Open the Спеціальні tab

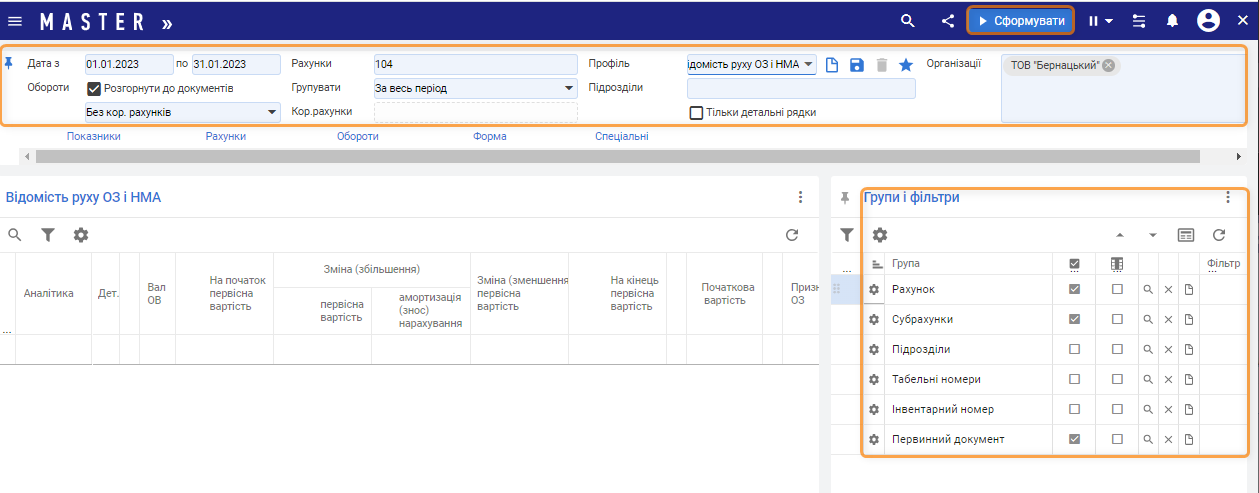click(621, 136)
